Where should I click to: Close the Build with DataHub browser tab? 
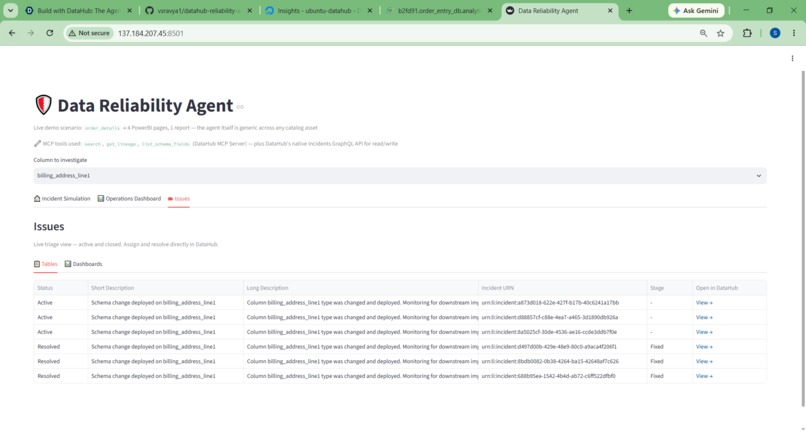pos(129,10)
